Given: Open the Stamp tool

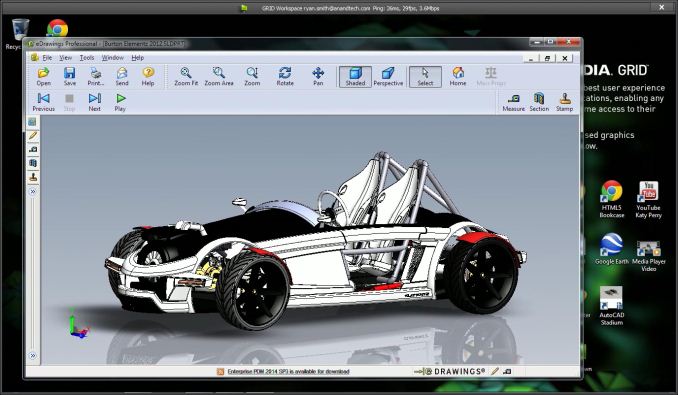Looking at the screenshot, I should pos(565,102).
